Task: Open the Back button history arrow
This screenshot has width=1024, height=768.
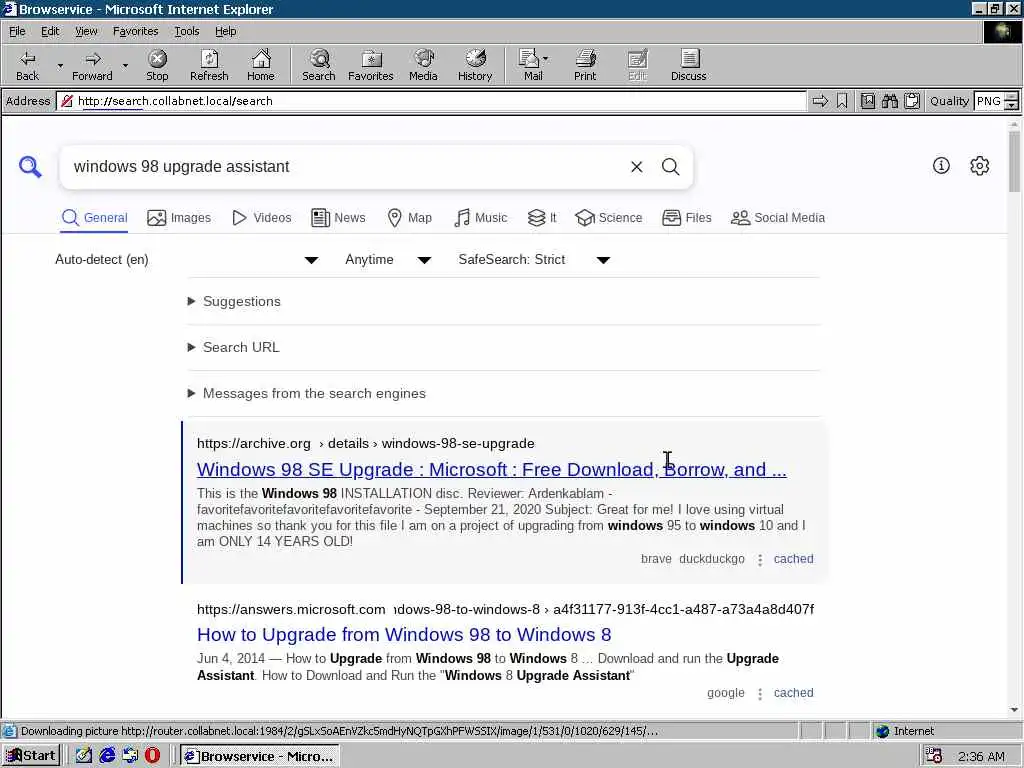Action: (60, 65)
